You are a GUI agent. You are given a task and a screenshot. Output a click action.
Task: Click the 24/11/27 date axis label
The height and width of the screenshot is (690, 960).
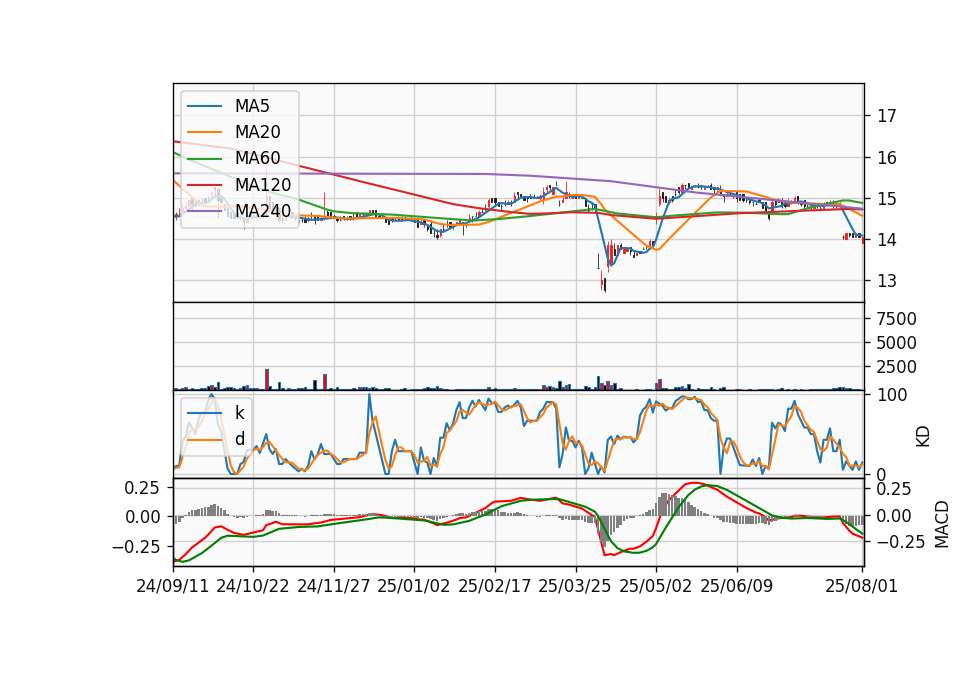(x=334, y=586)
